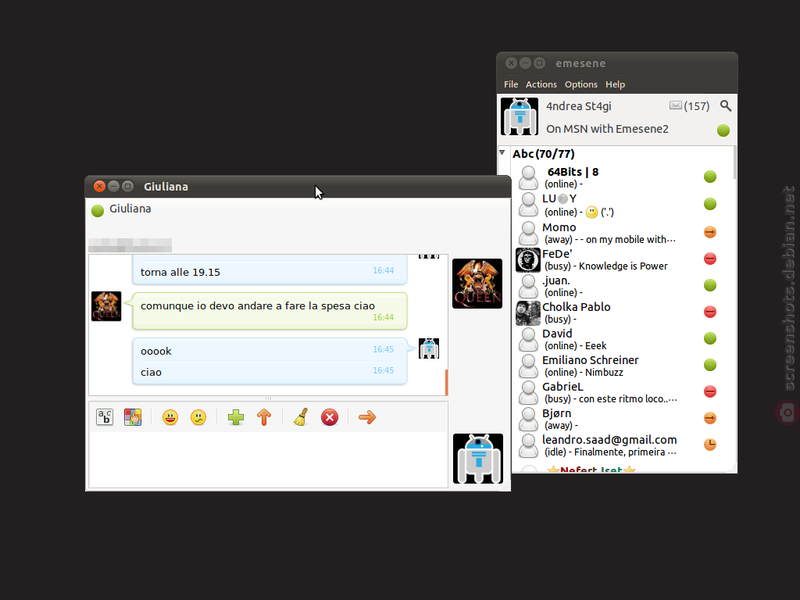The image size is (800, 600).
Task: Click the busy icon beside Cholka Pablo
Action: point(710,312)
